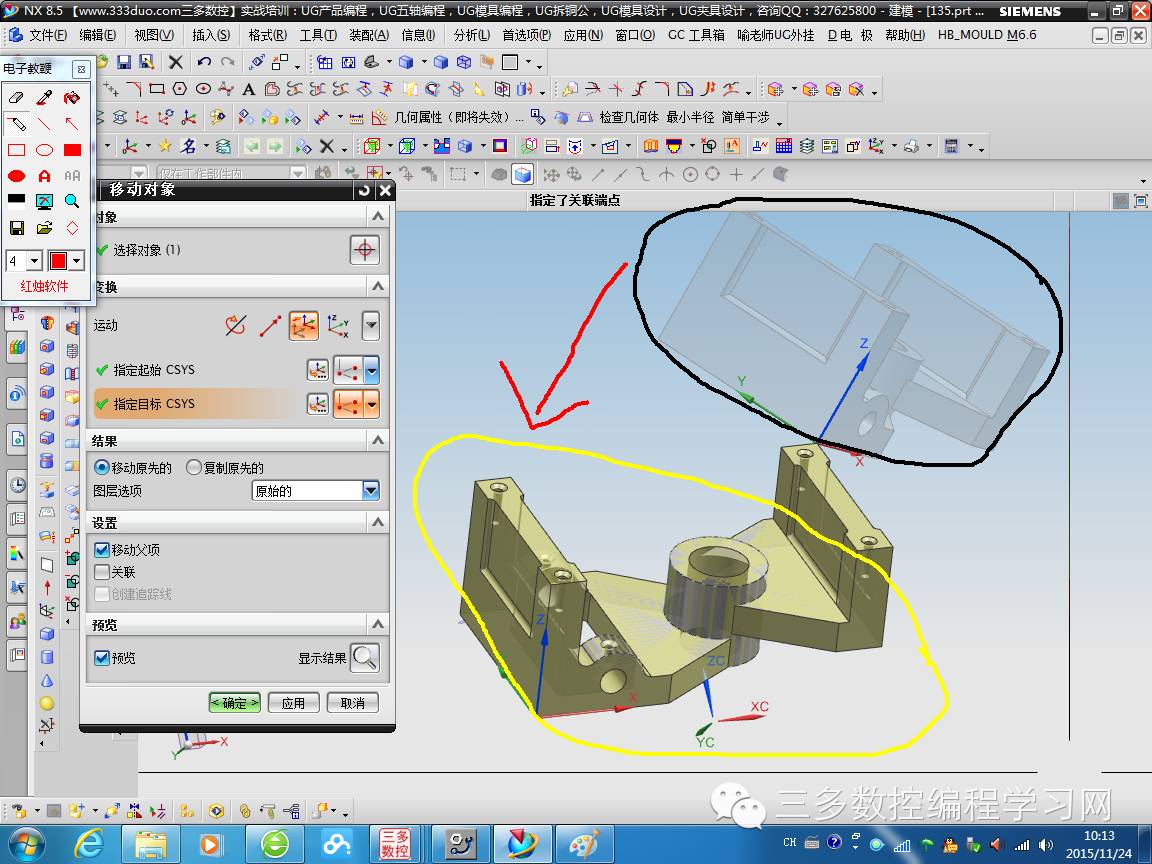Select the hollow rectangle drawing tool
The height and width of the screenshot is (864, 1152).
[x=16, y=150]
